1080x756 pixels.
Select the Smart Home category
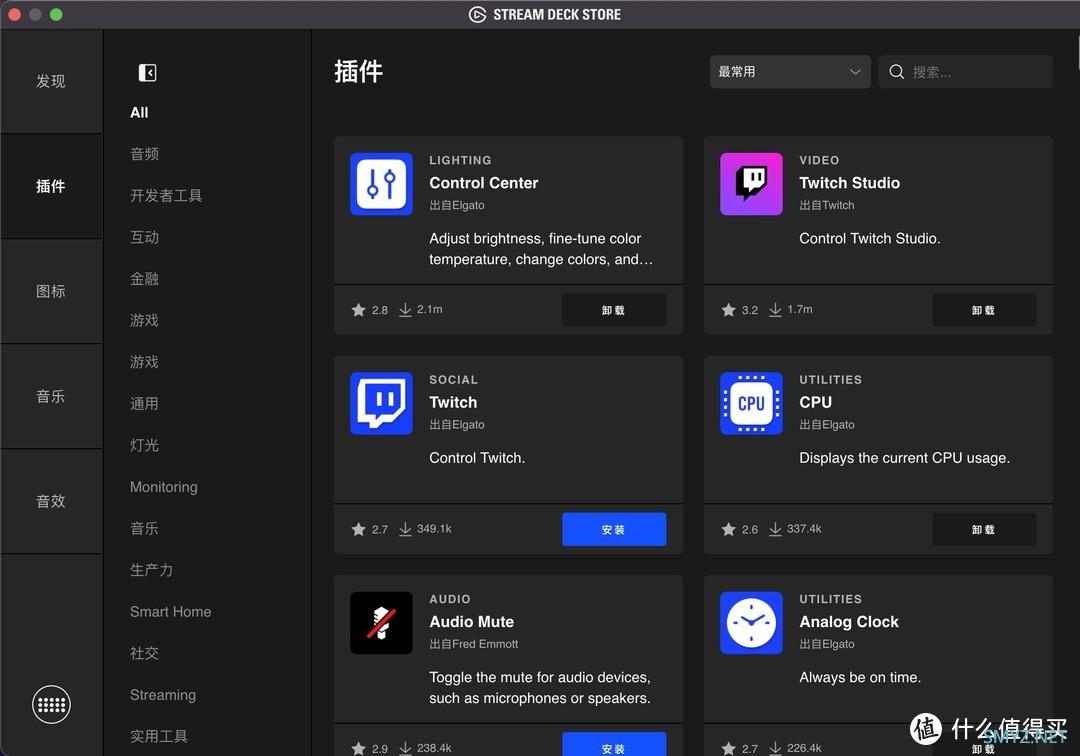tap(171, 611)
